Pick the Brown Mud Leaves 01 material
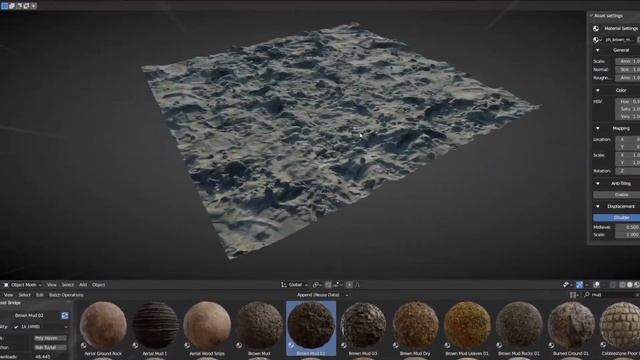The height and width of the screenshot is (360, 640). 467,325
